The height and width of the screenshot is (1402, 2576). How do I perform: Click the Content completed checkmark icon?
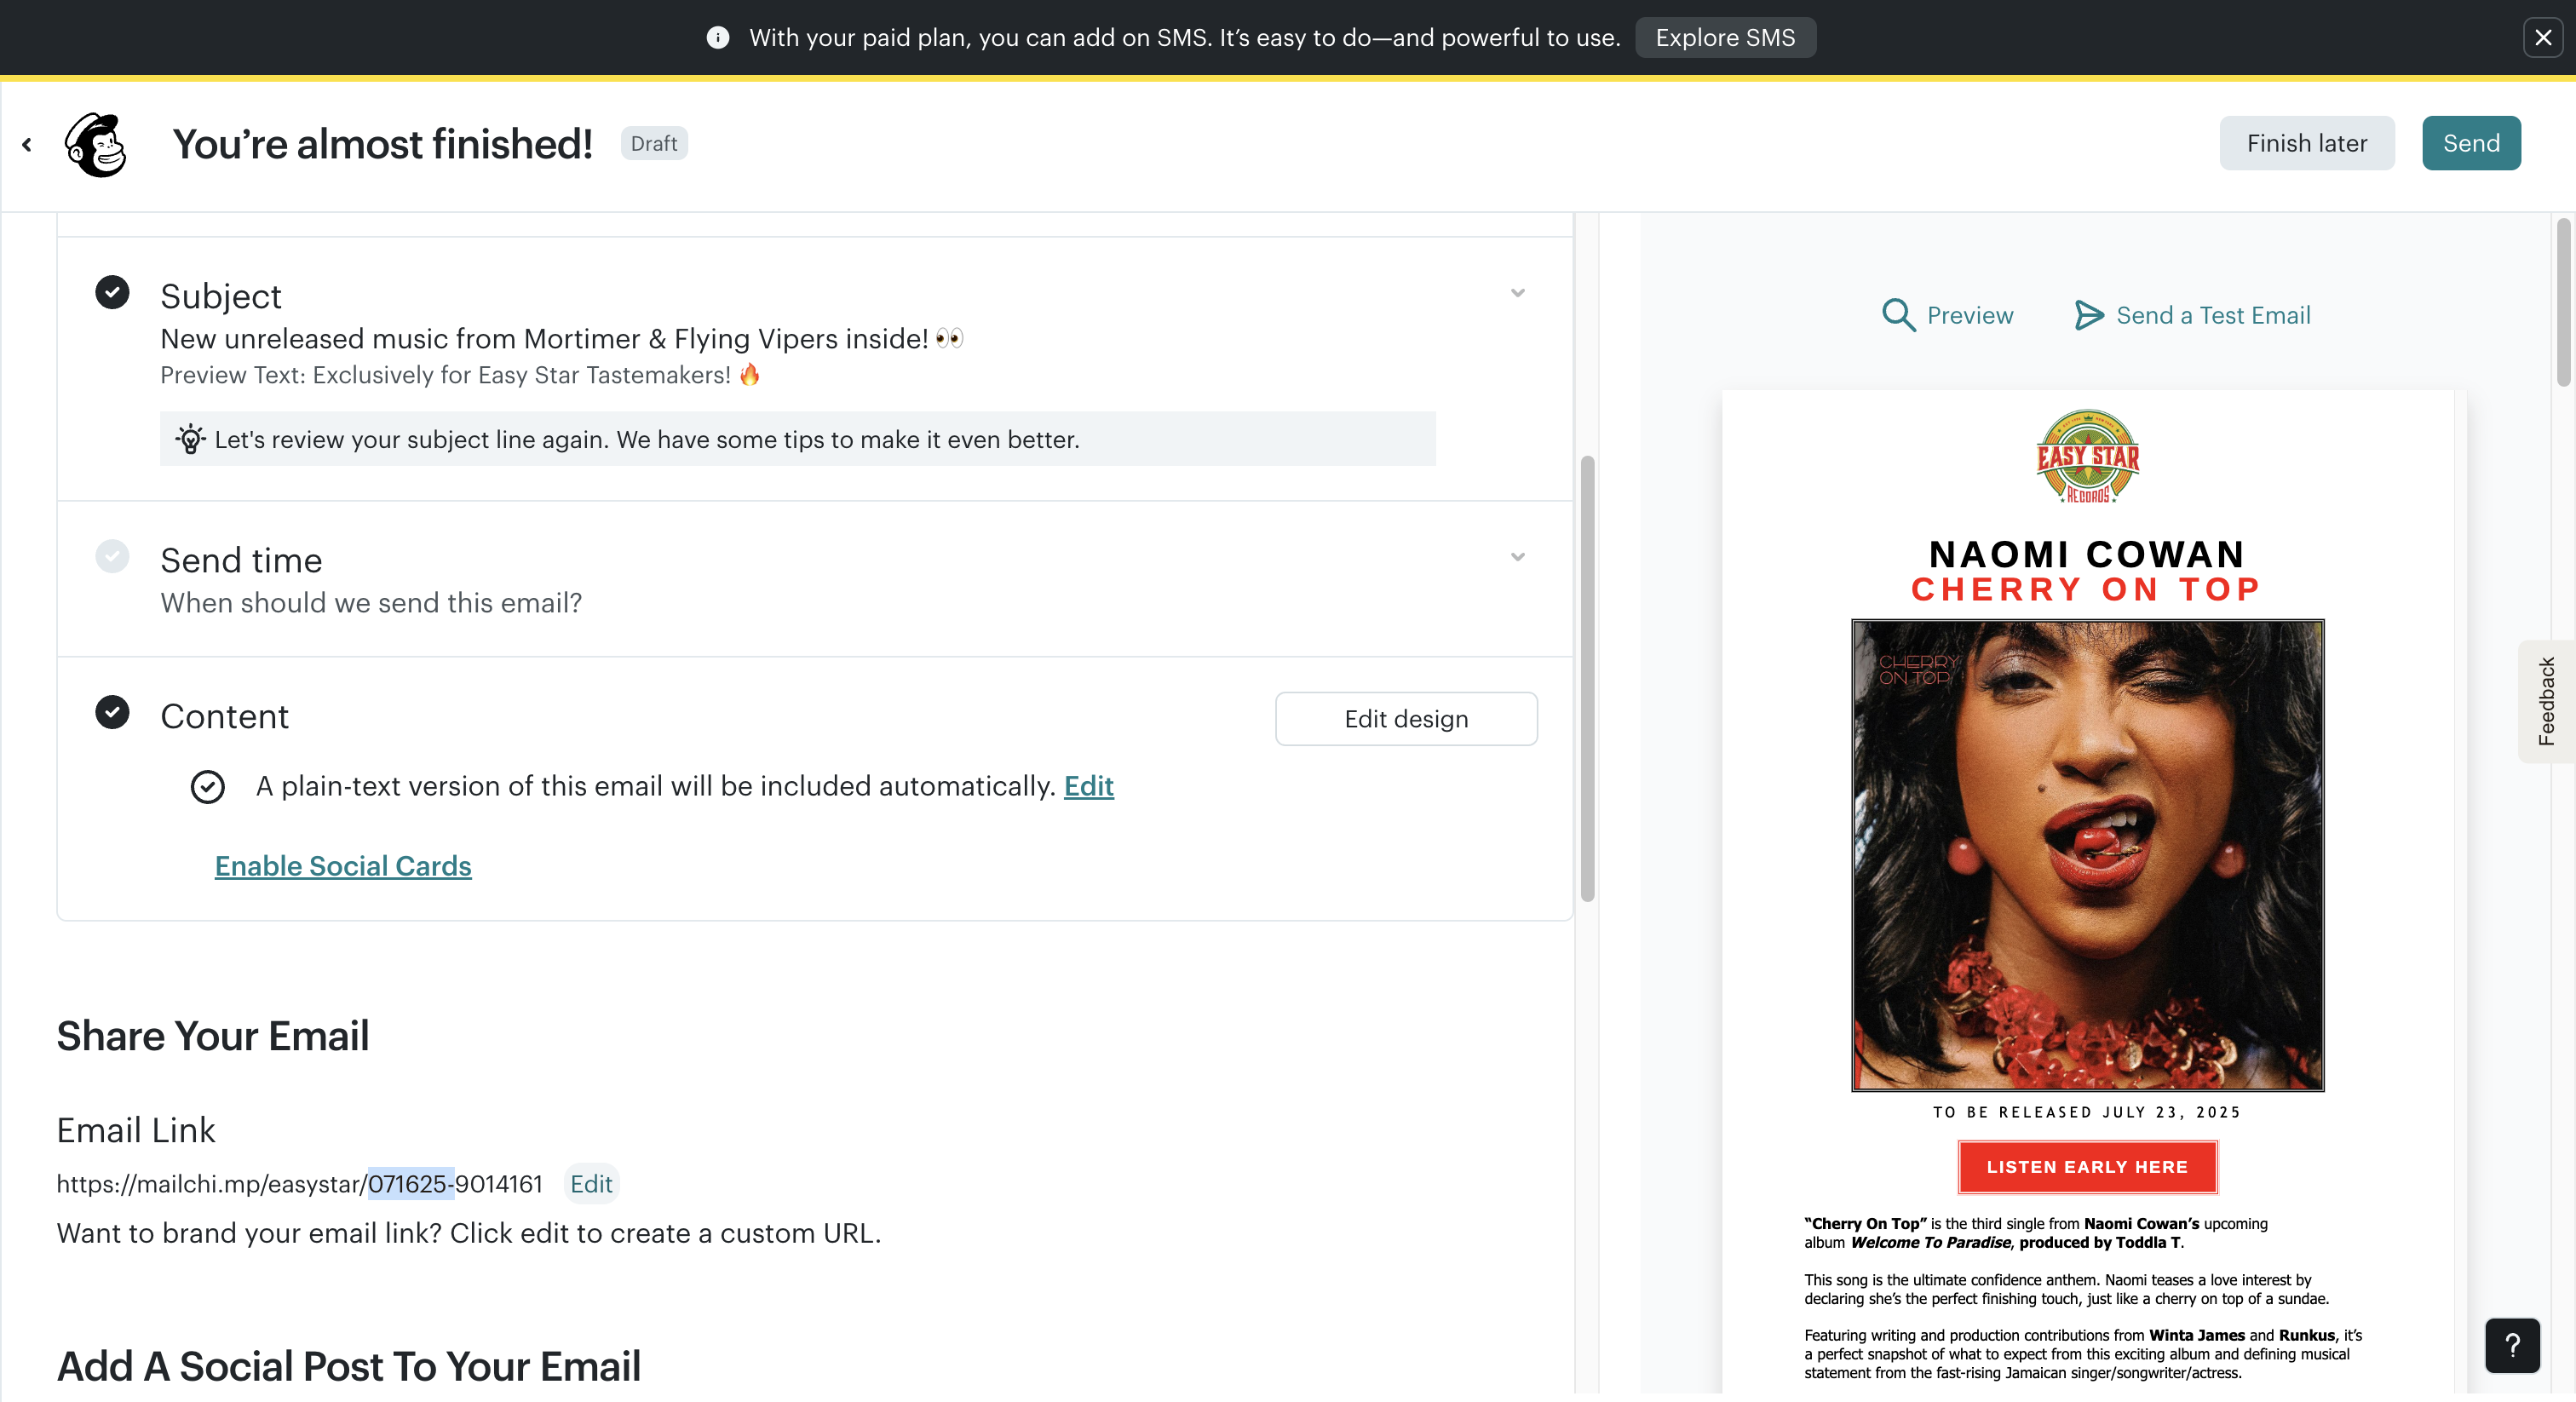(112, 712)
